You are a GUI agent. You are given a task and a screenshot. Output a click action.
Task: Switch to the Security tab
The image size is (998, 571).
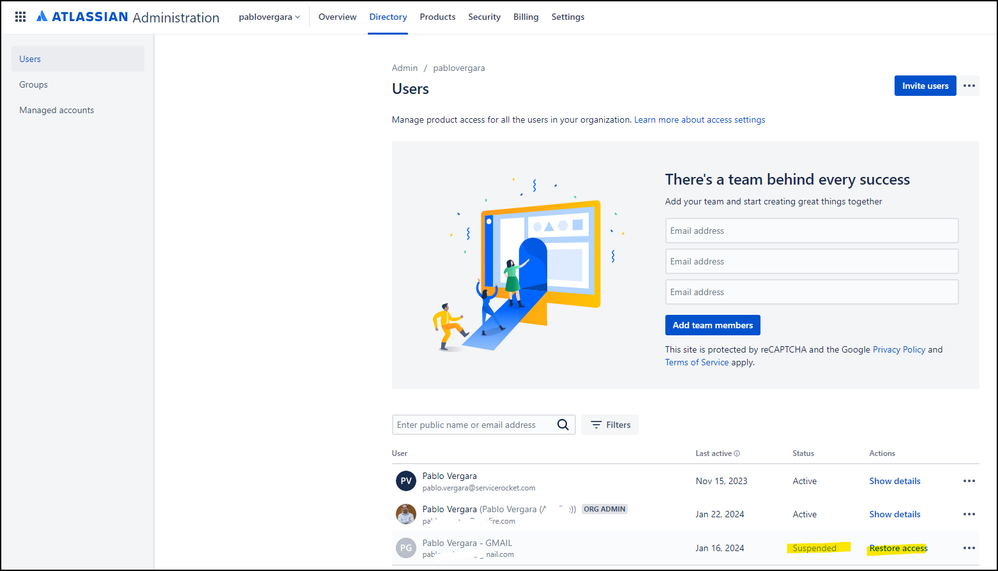[484, 17]
